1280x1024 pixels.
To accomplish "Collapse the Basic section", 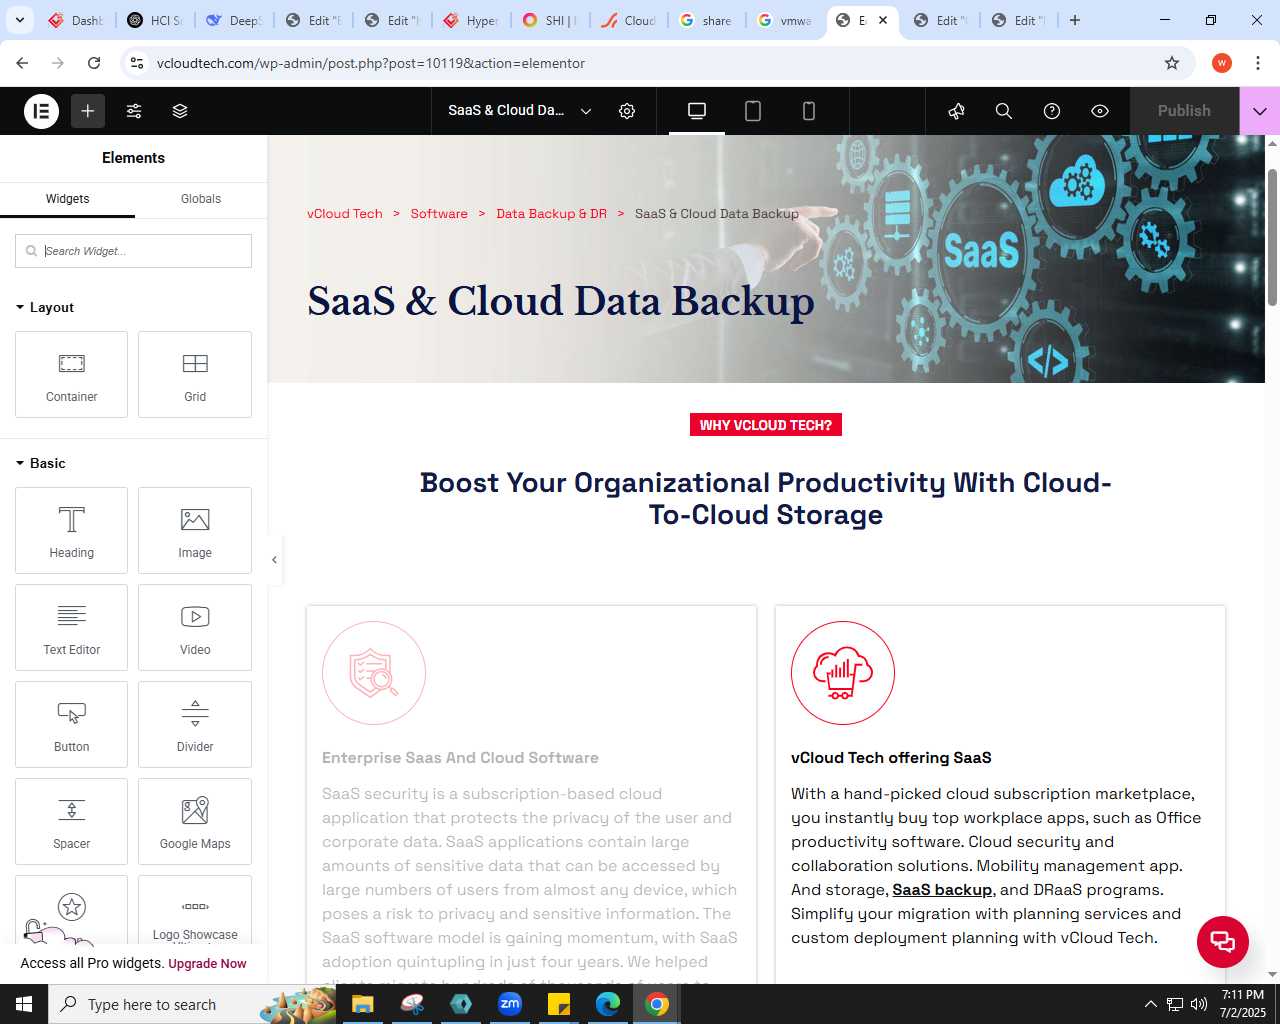I will [x=41, y=463].
